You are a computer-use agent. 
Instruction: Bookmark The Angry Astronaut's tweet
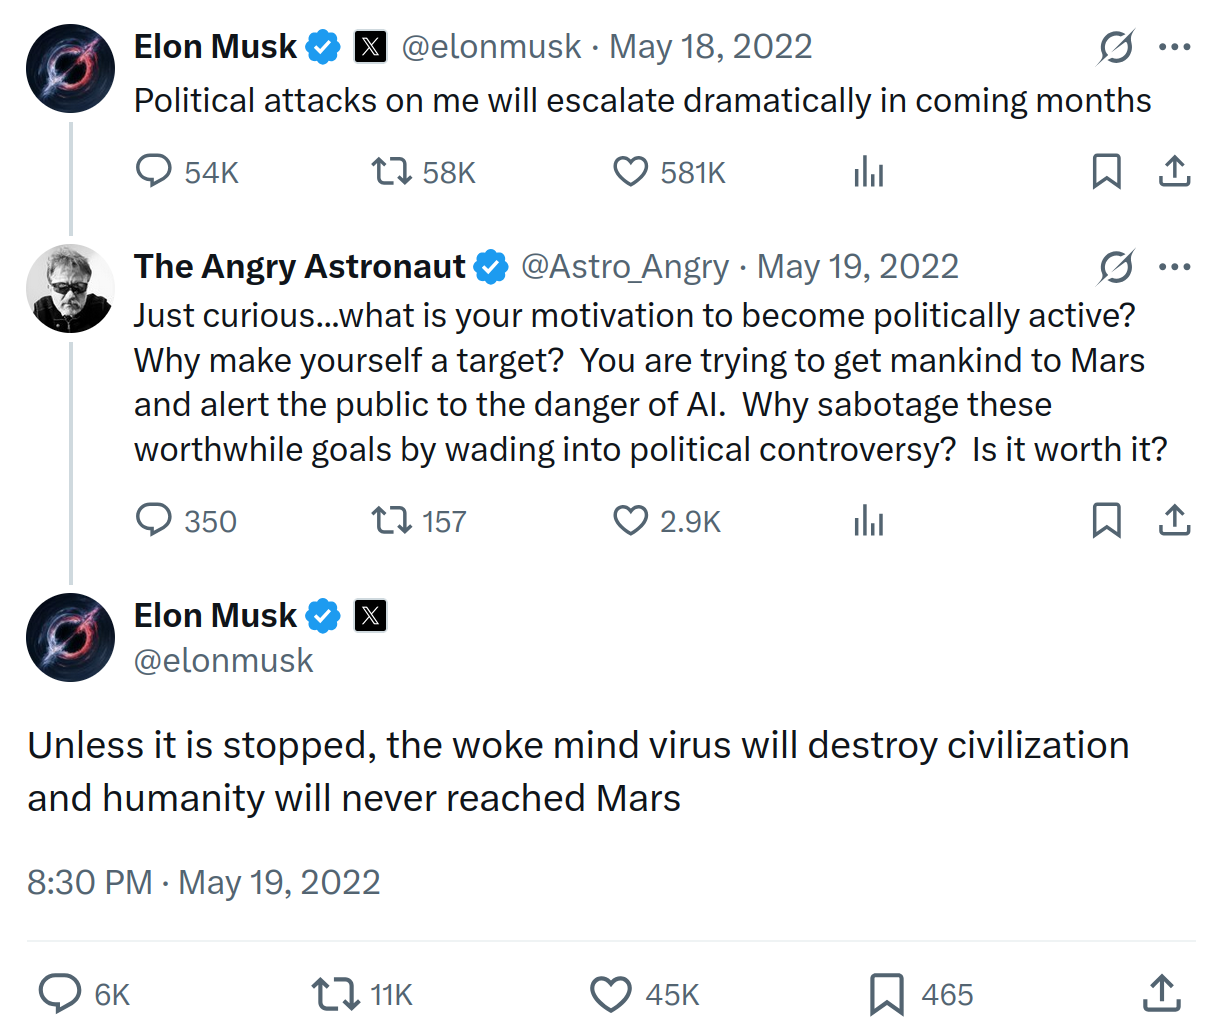(x=1106, y=520)
